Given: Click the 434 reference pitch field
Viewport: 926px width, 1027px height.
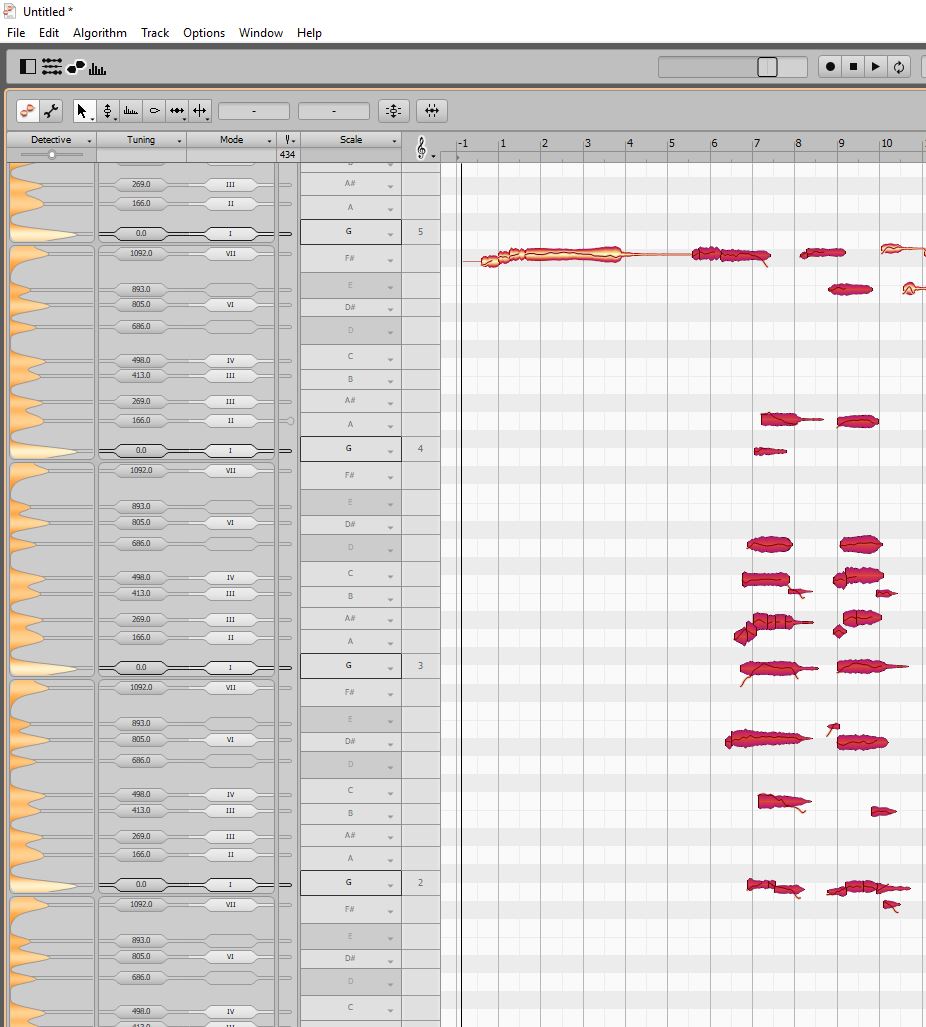Looking at the screenshot, I should [x=287, y=155].
